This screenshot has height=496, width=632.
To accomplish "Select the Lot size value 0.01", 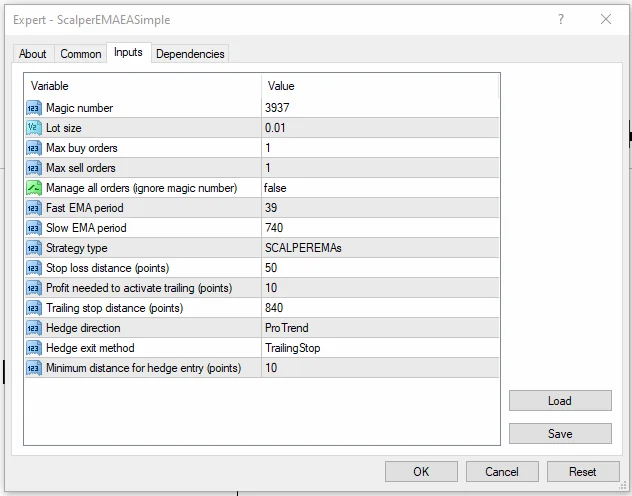I will click(x=380, y=128).
